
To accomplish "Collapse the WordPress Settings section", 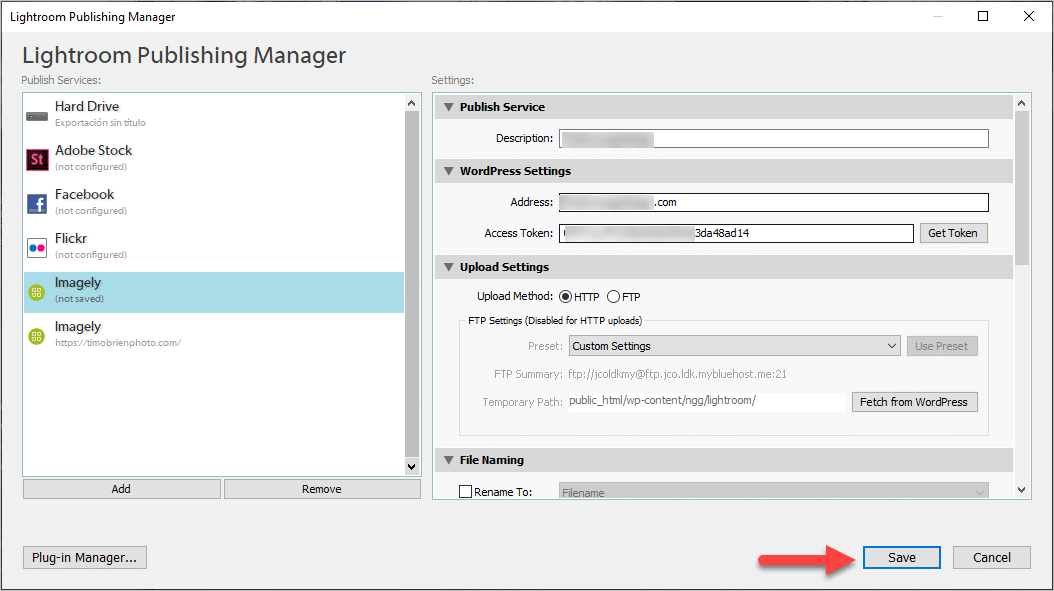I will (x=448, y=171).
